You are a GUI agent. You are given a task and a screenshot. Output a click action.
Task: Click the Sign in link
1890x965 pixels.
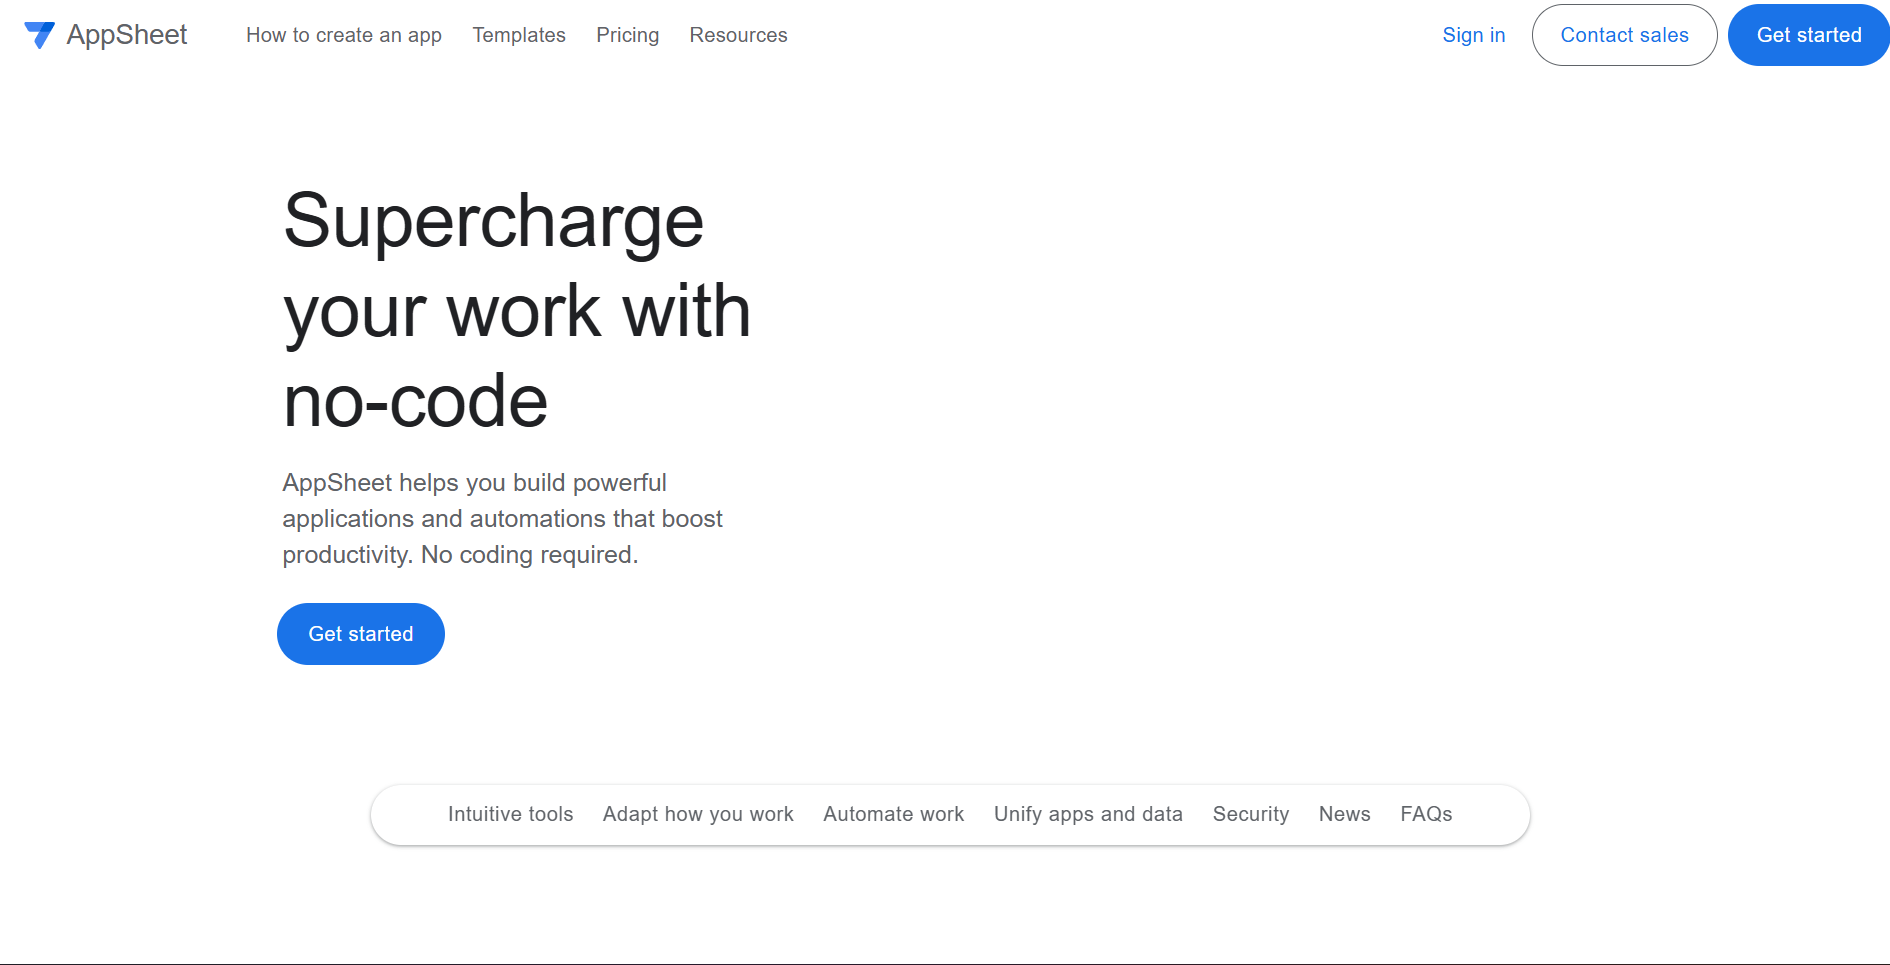click(x=1474, y=35)
